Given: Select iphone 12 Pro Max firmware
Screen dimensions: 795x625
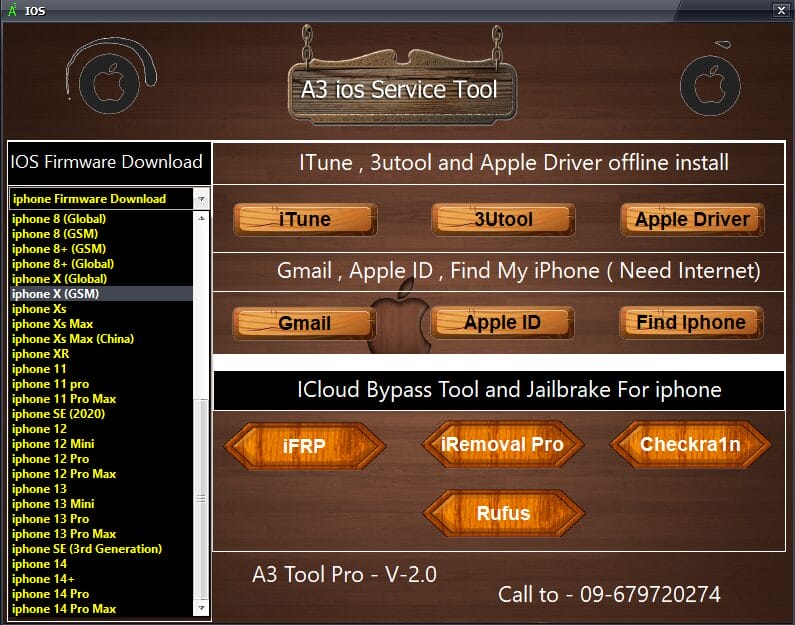Looking at the screenshot, I should 101,474.
